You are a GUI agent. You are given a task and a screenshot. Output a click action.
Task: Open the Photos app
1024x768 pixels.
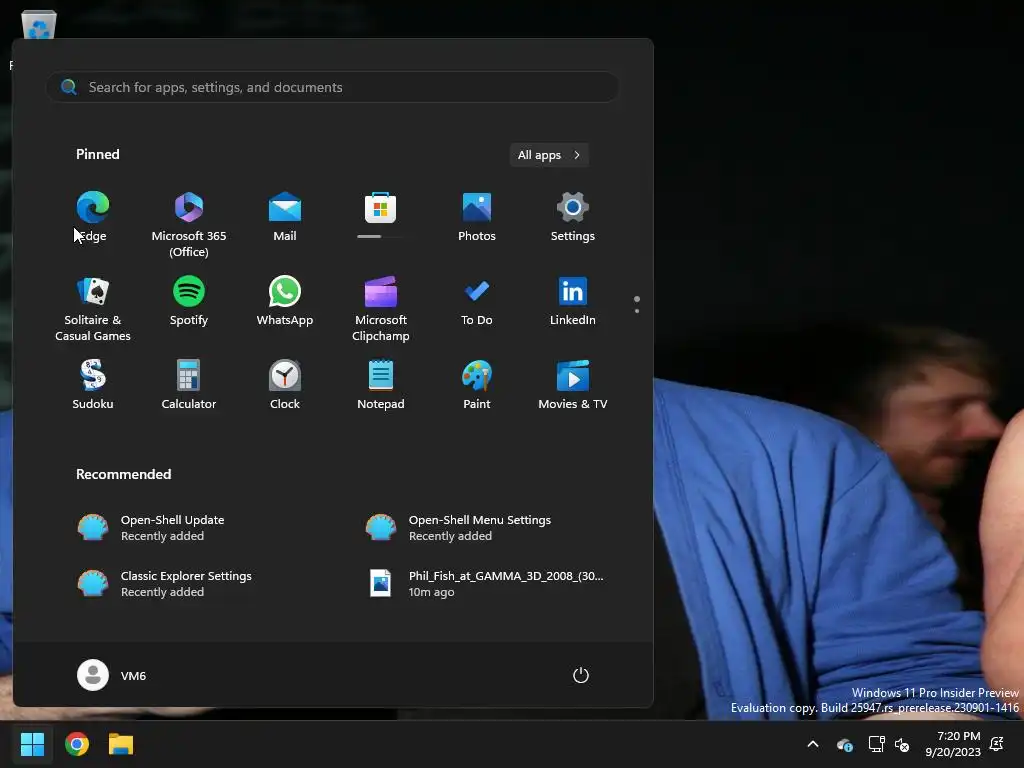(x=477, y=217)
